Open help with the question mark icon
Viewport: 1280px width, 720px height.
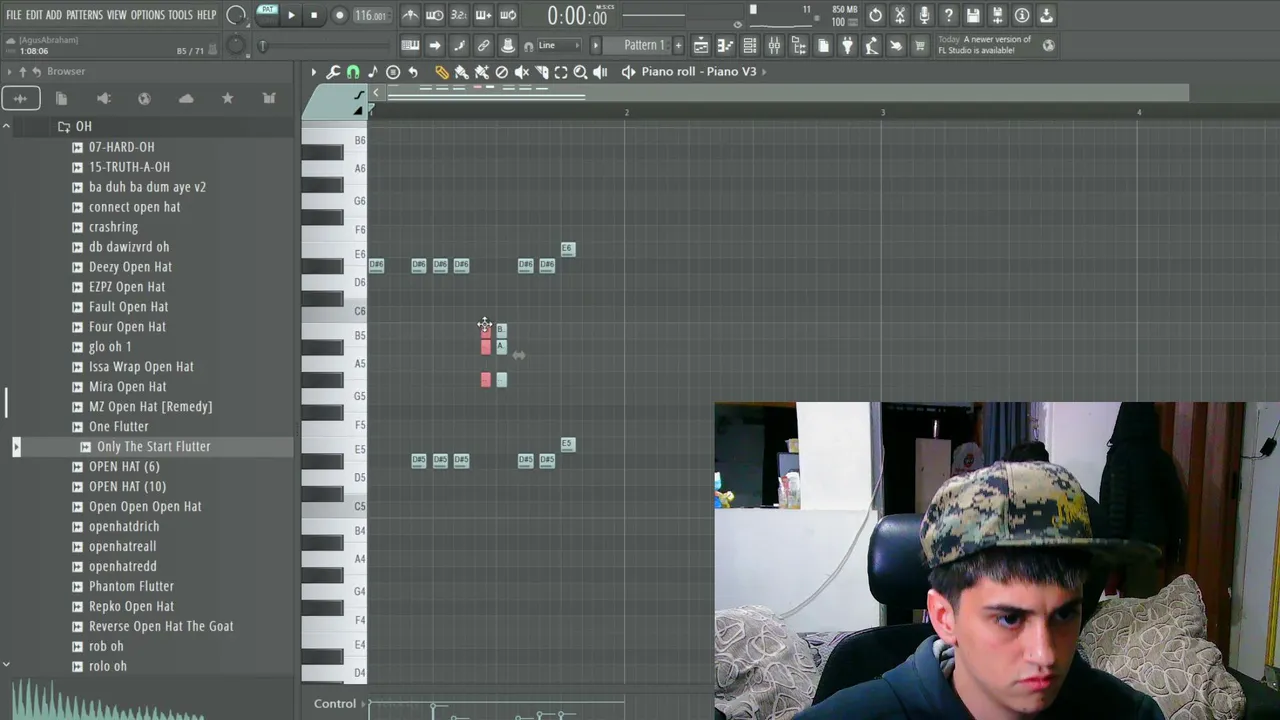[x=948, y=15]
